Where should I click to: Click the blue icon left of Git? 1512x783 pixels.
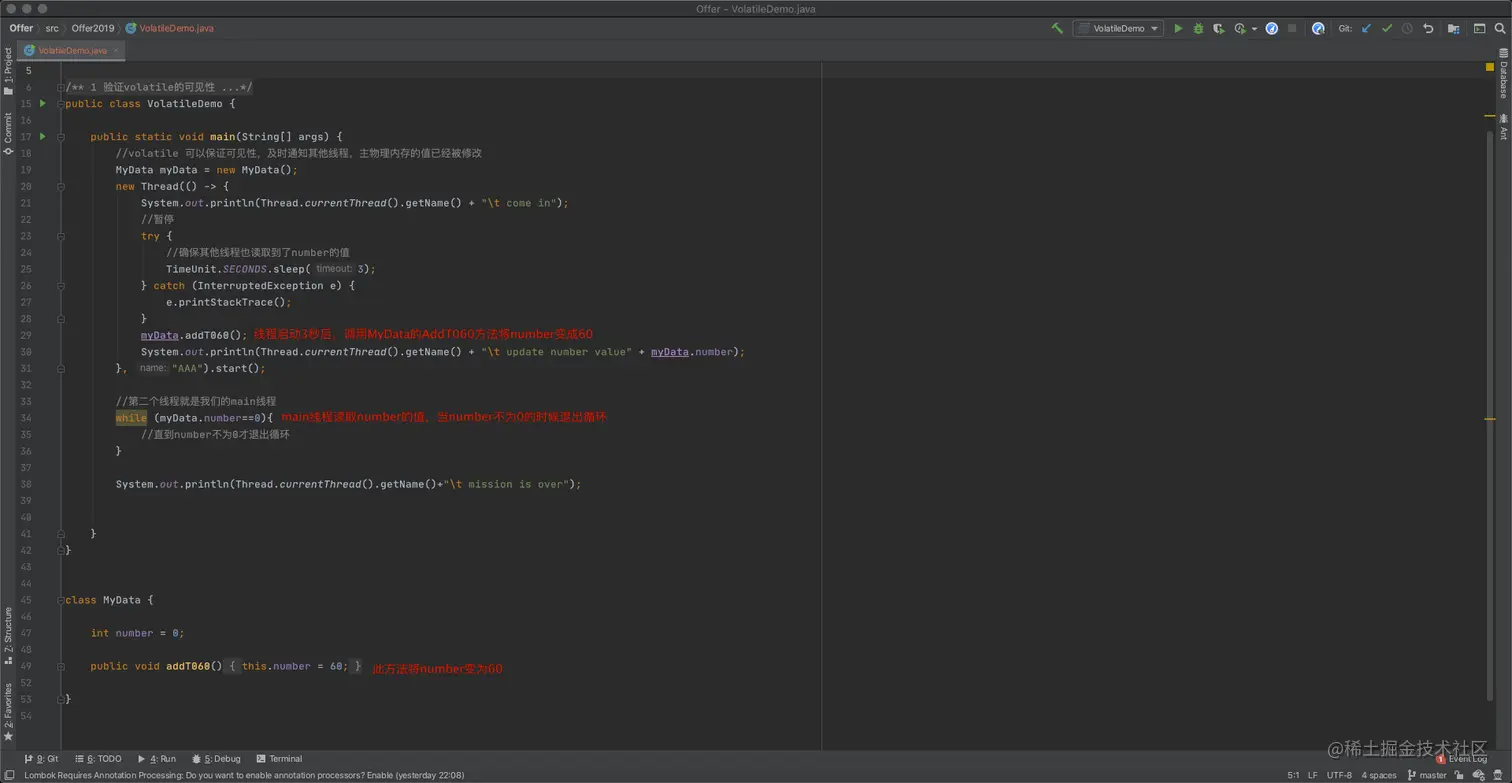click(1318, 28)
